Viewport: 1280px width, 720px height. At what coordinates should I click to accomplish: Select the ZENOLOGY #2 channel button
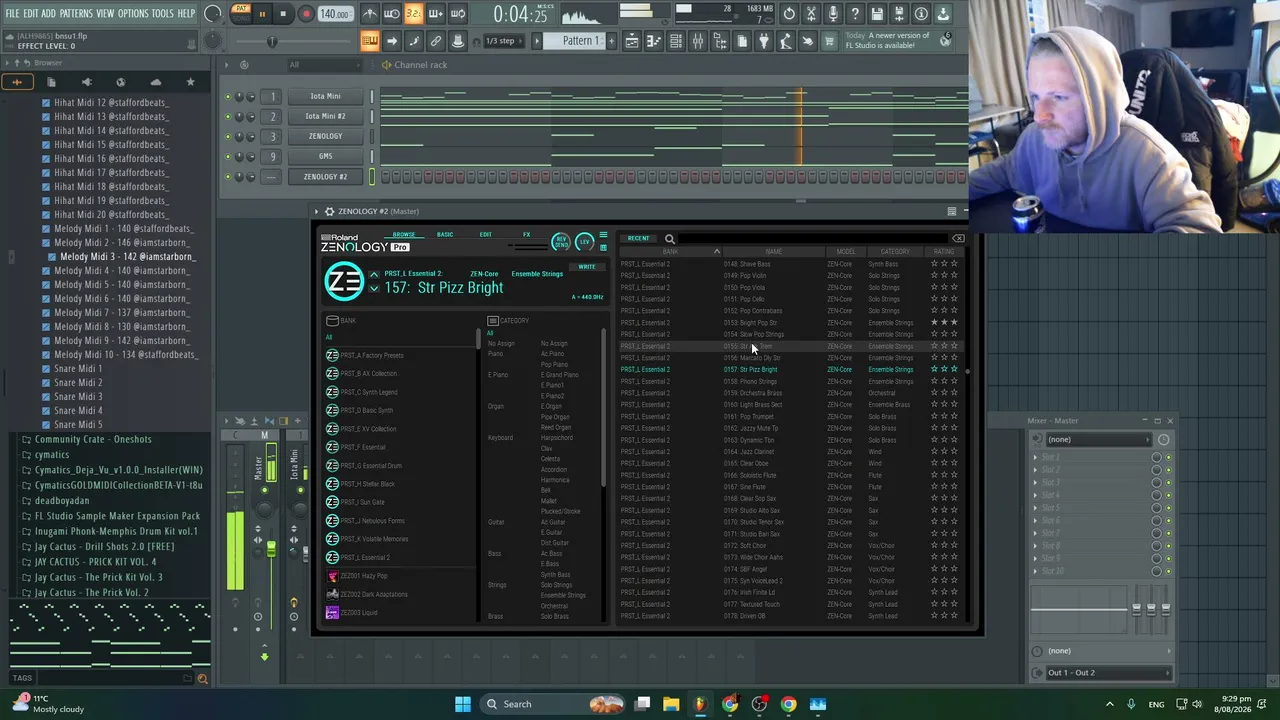[x=325, y=177]
